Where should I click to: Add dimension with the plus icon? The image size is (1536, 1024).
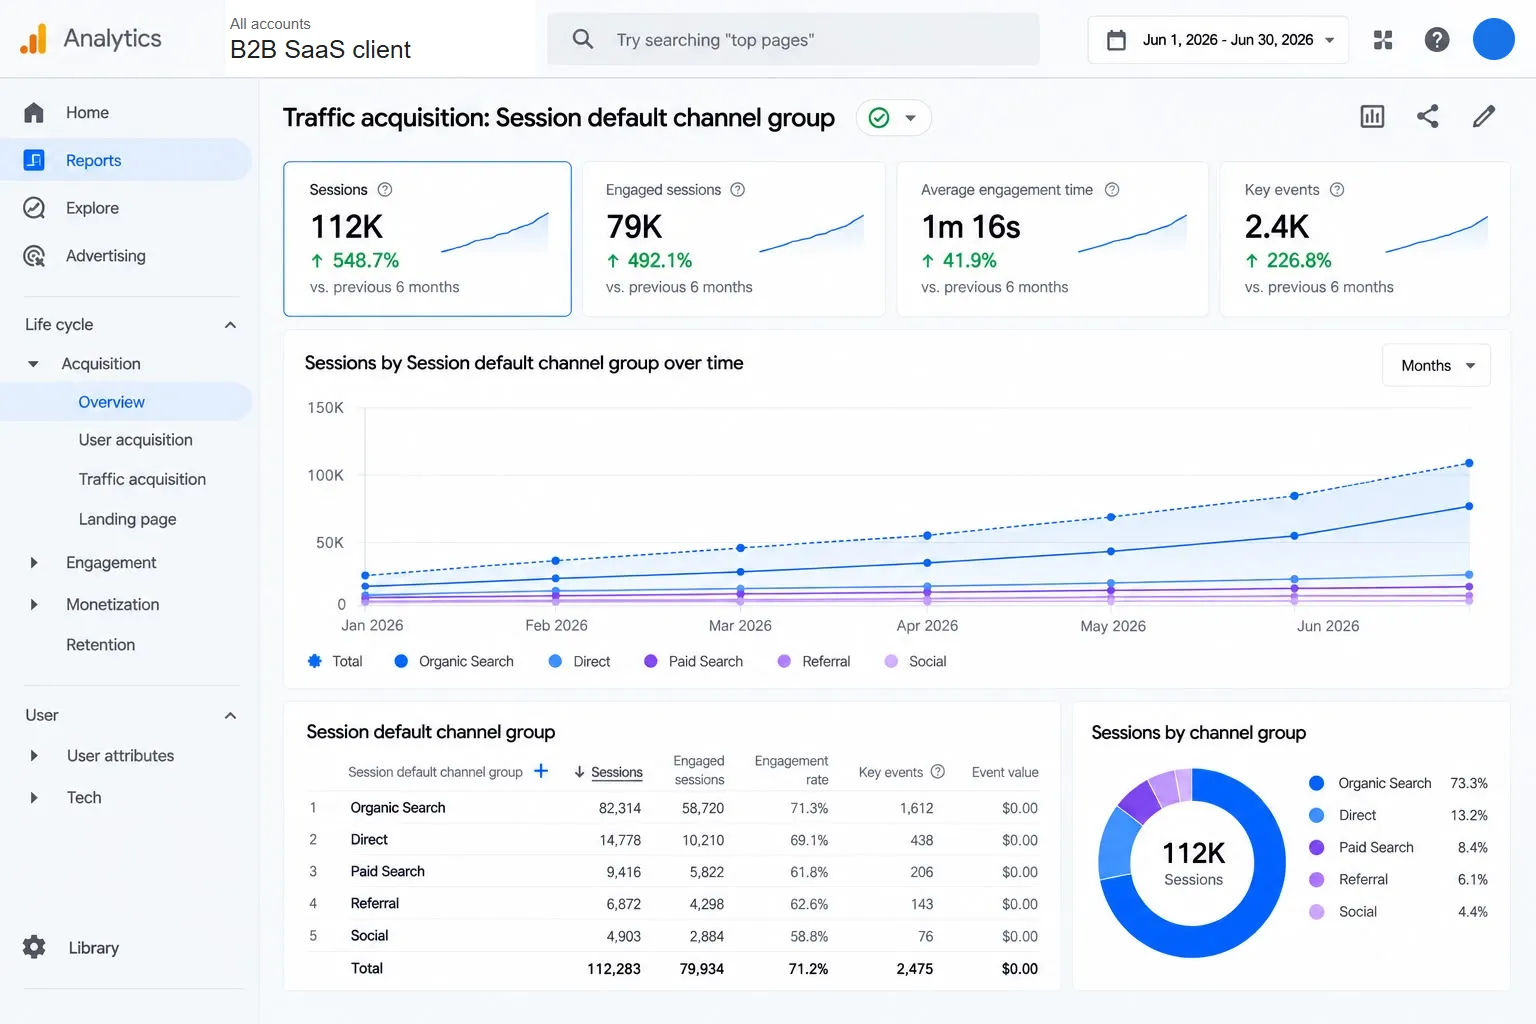pyautogui.click(x=541, y=771)
